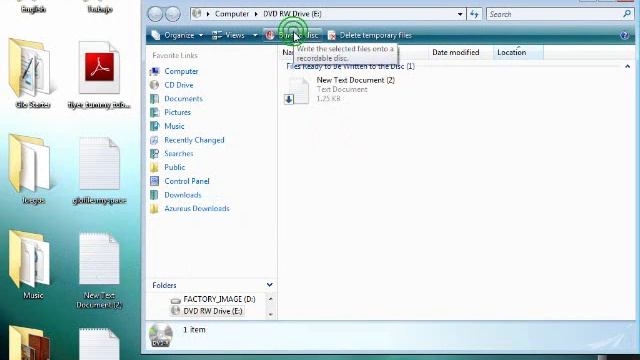
Task: Click the Forward navigation arrow button
Action: click(173, 14)
